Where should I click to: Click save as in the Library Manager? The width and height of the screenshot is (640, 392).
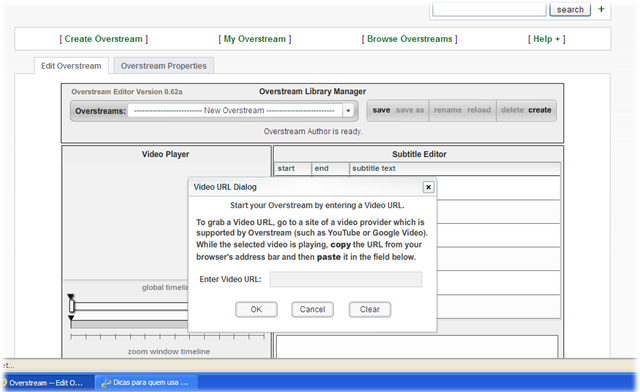coord(410,110)
